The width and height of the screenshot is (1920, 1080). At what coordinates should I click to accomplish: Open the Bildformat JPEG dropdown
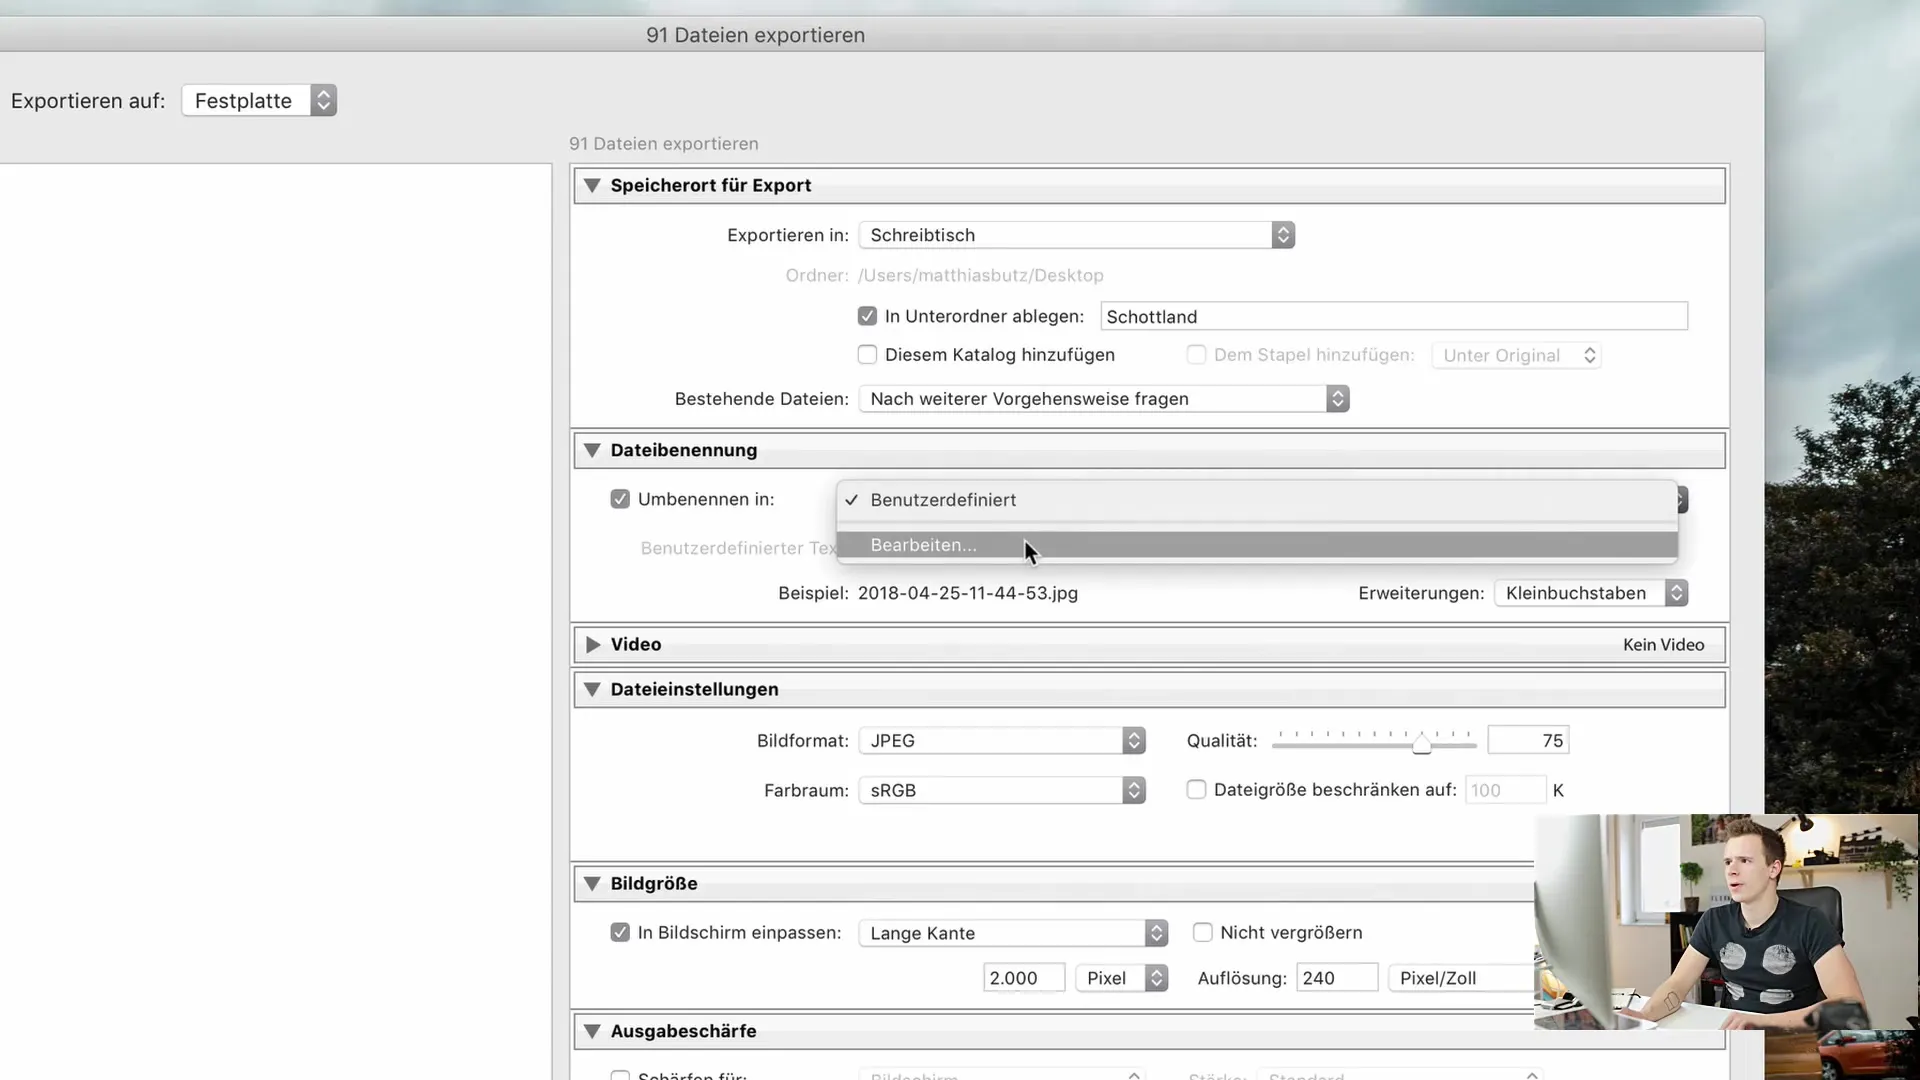[1002, 741]
